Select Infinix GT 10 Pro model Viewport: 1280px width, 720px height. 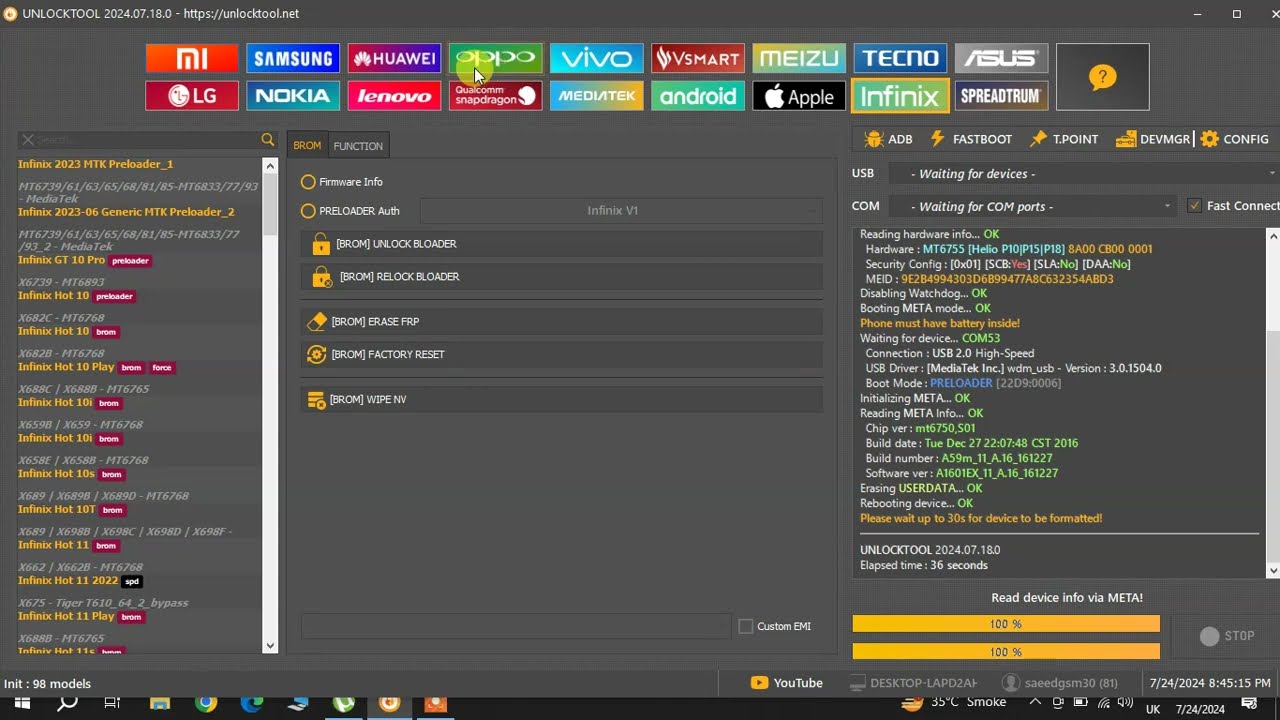pyautogui.click(x=61, y=260)
